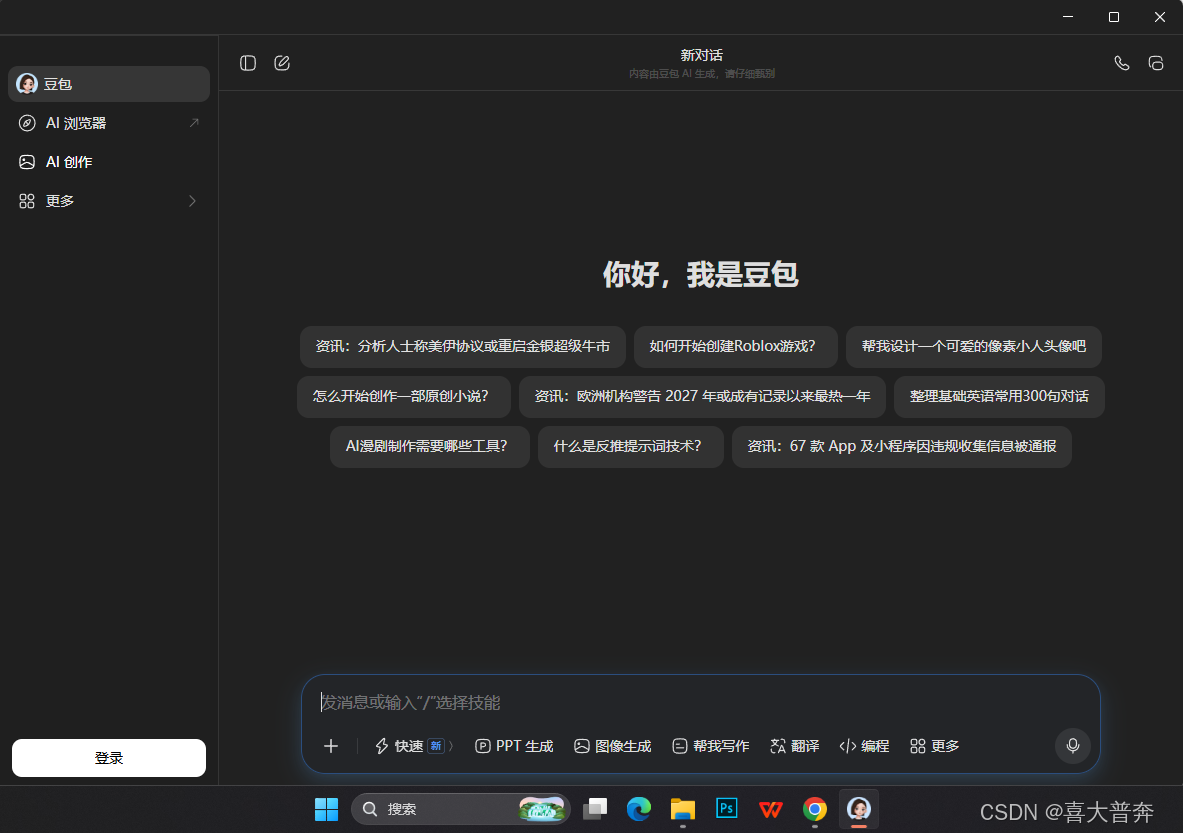This screenshot has height=833, width=1183.
Task: Click the plus attachment icon
Action: coord(330,746)
